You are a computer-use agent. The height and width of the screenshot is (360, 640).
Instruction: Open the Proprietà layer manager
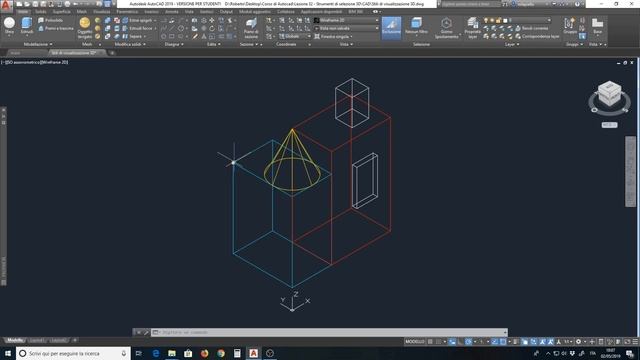click(x=473, y=28)
